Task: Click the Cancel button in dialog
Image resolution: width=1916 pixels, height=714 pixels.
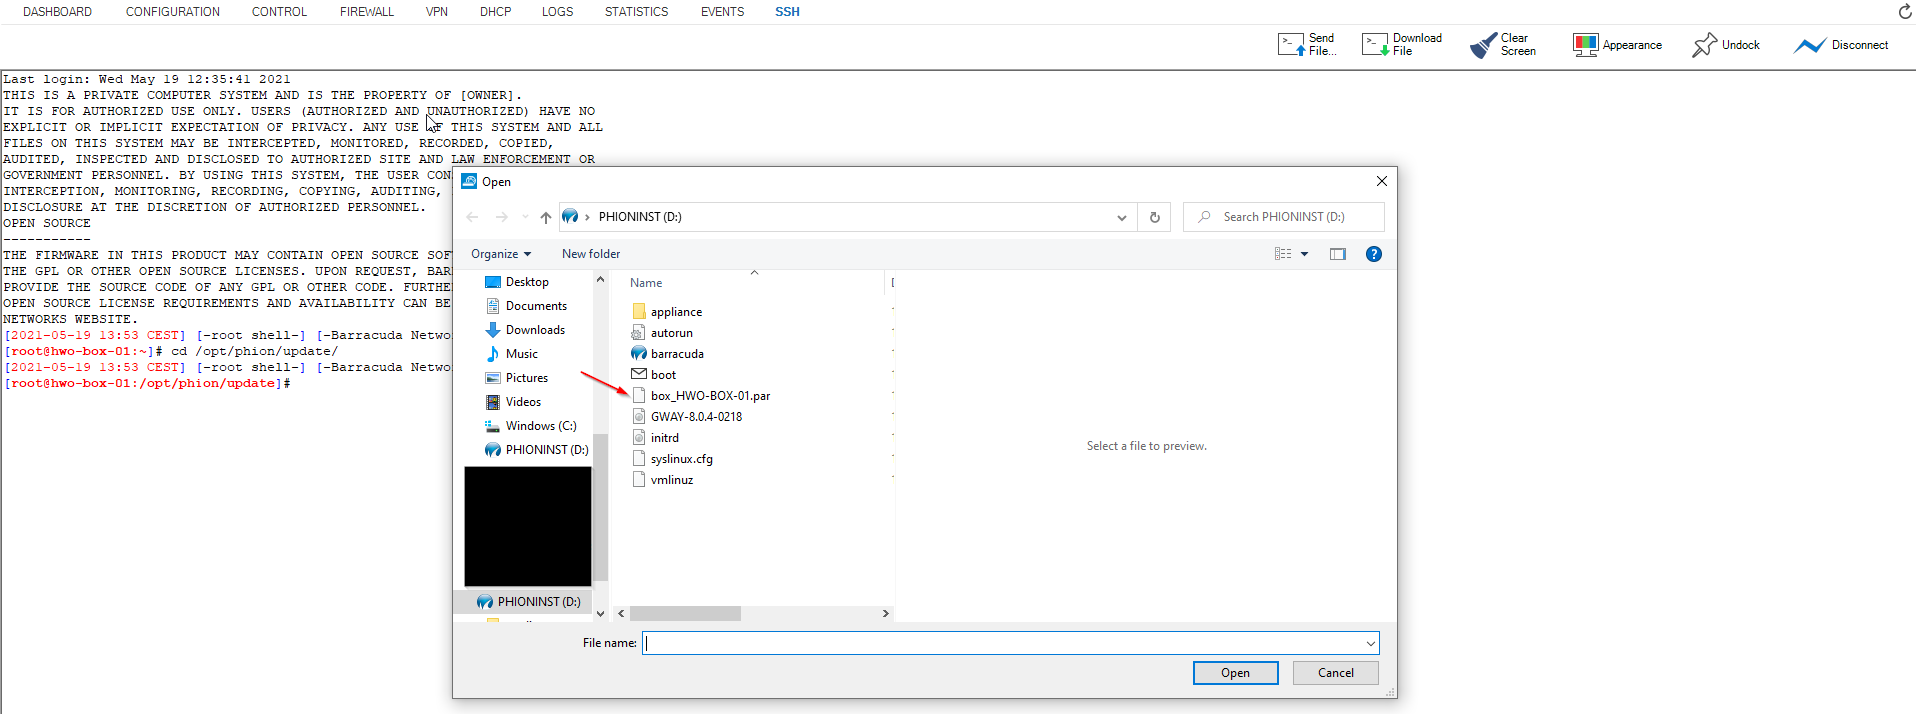Action: click(1335, 673)
